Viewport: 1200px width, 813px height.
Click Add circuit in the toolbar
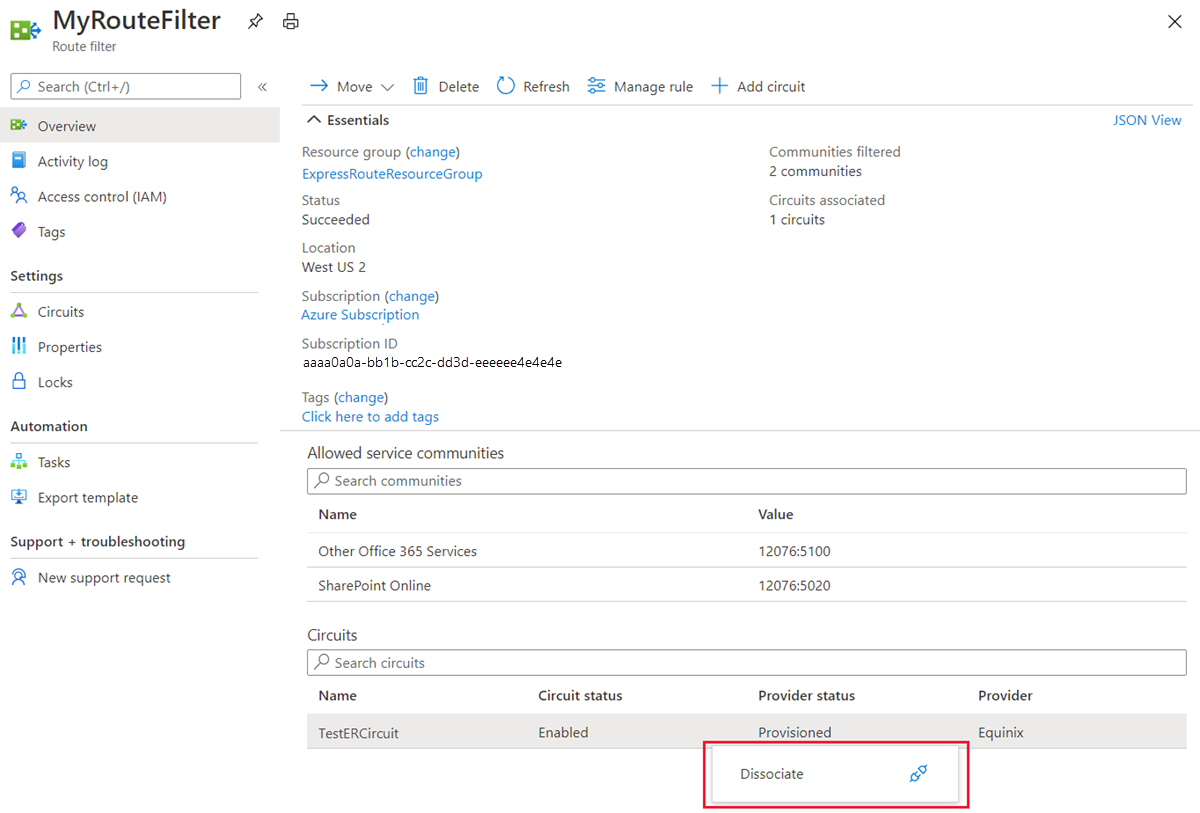[x=758, y=86]
